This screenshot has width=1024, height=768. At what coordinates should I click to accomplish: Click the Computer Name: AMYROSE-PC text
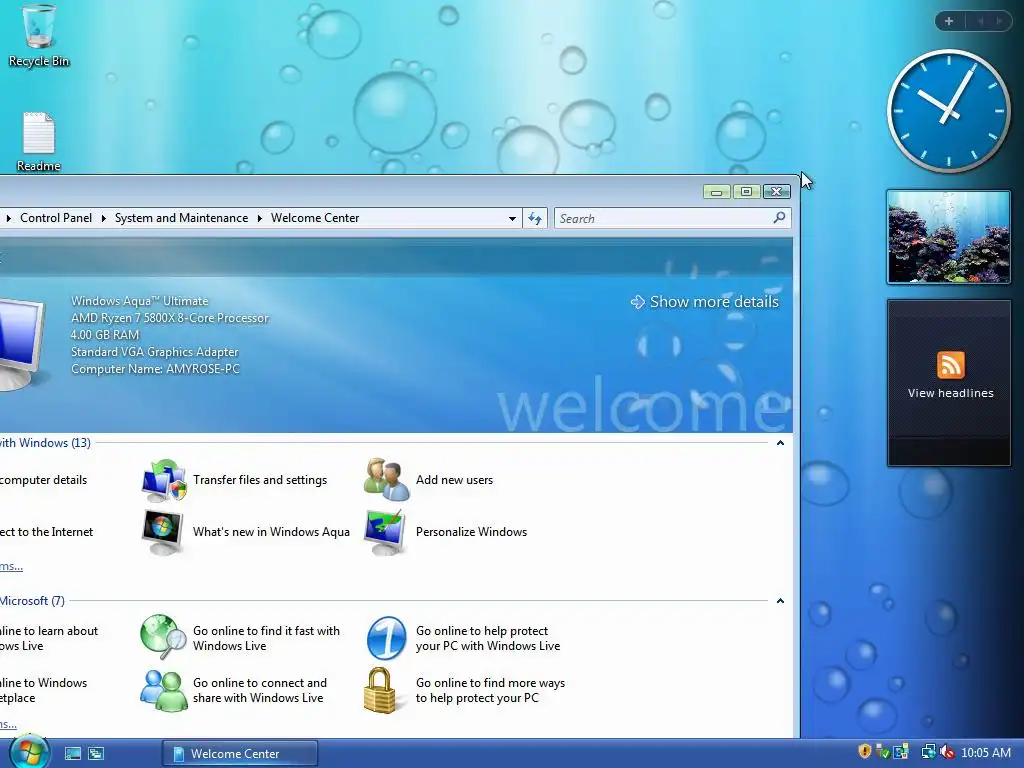click(x=155, y=369)
